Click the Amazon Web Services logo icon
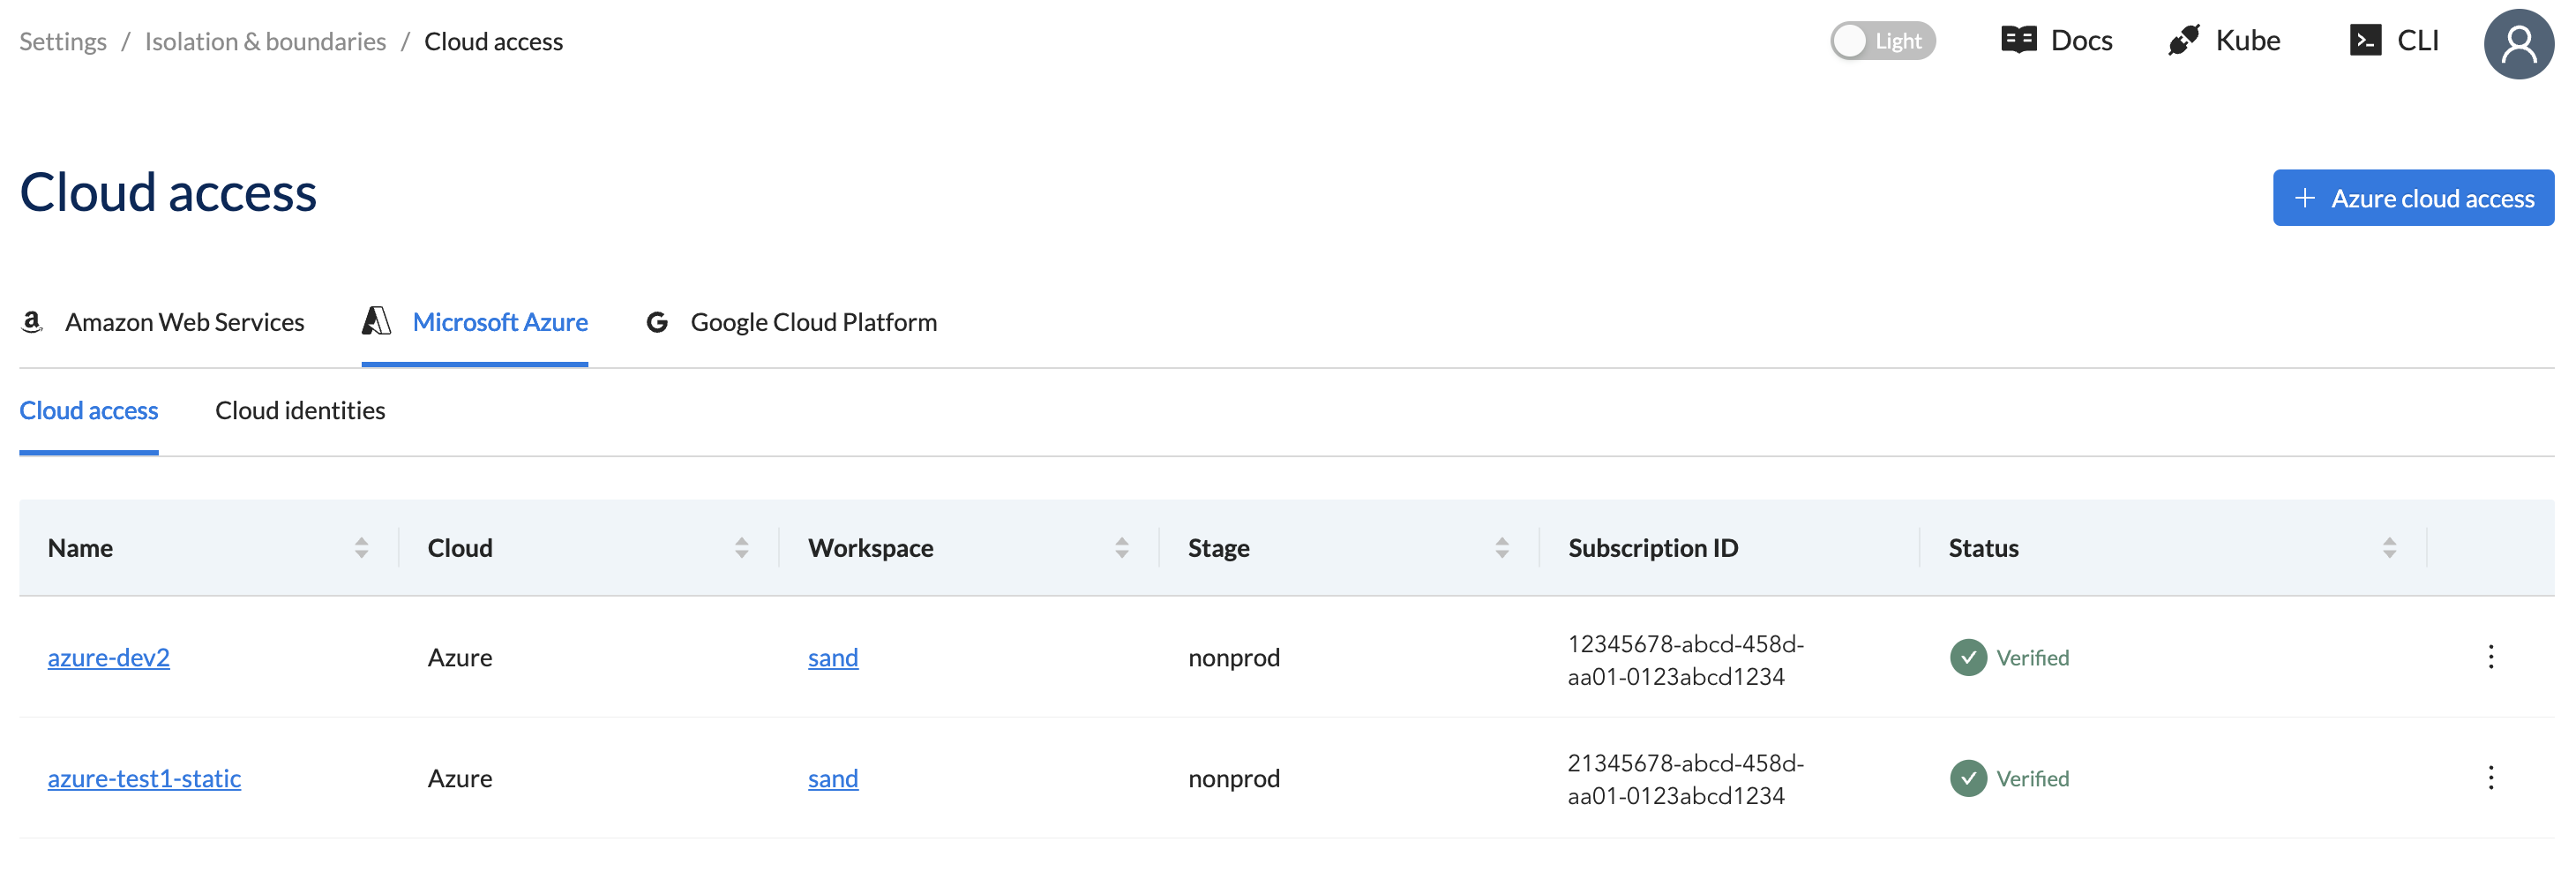Screen dimensions: 2576x872 (32, 322)
